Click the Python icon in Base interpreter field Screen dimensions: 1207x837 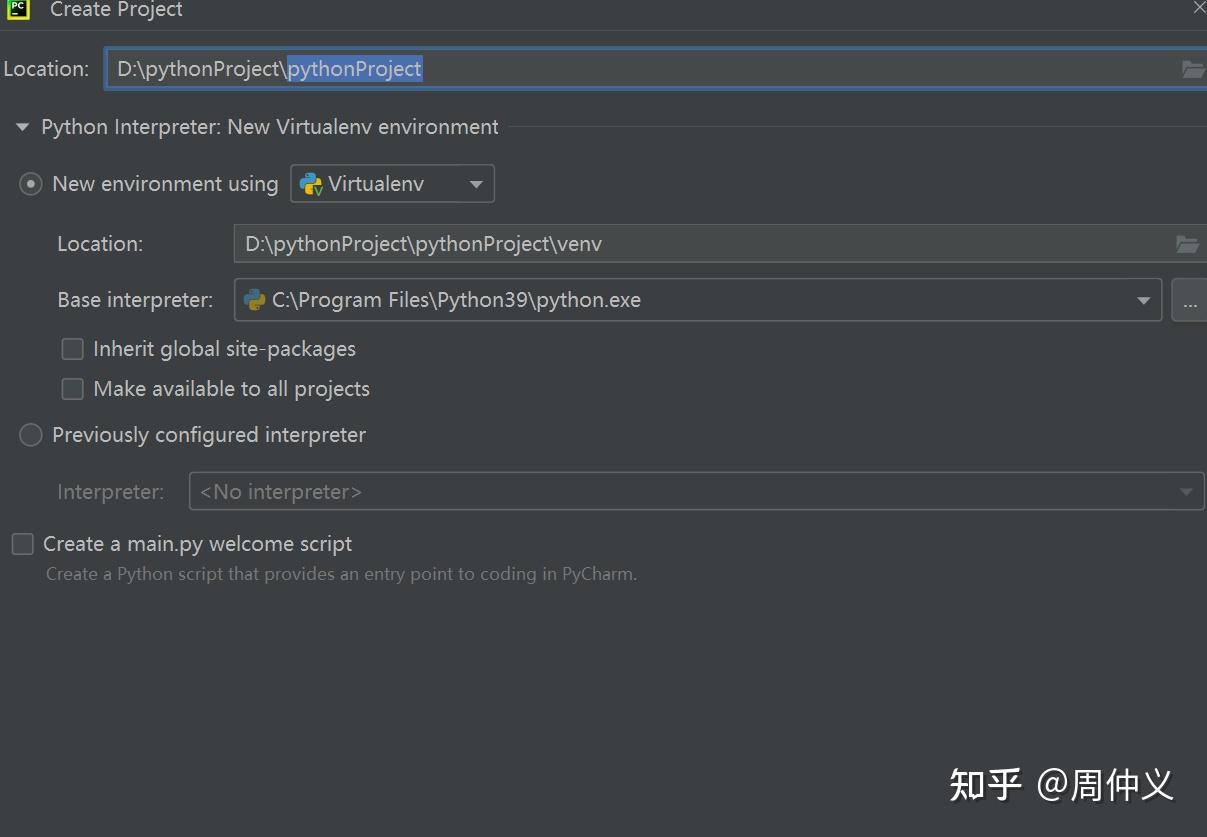[x=255, y=300]
